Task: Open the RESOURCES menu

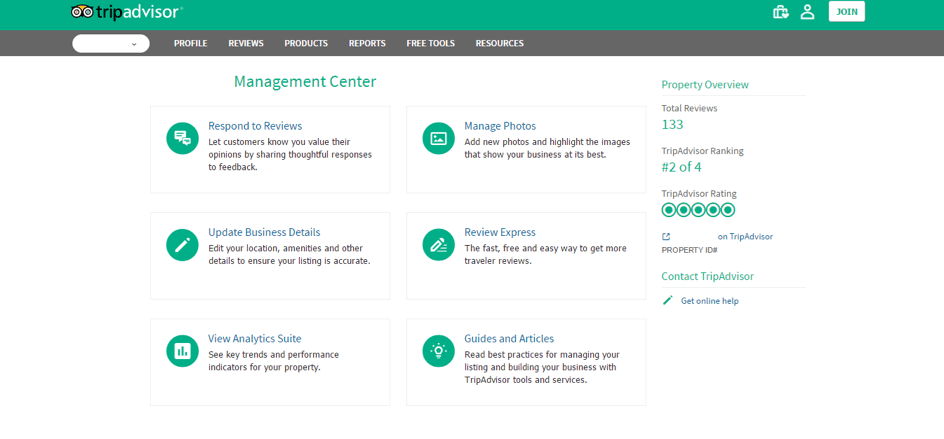Action: point(500,43)
